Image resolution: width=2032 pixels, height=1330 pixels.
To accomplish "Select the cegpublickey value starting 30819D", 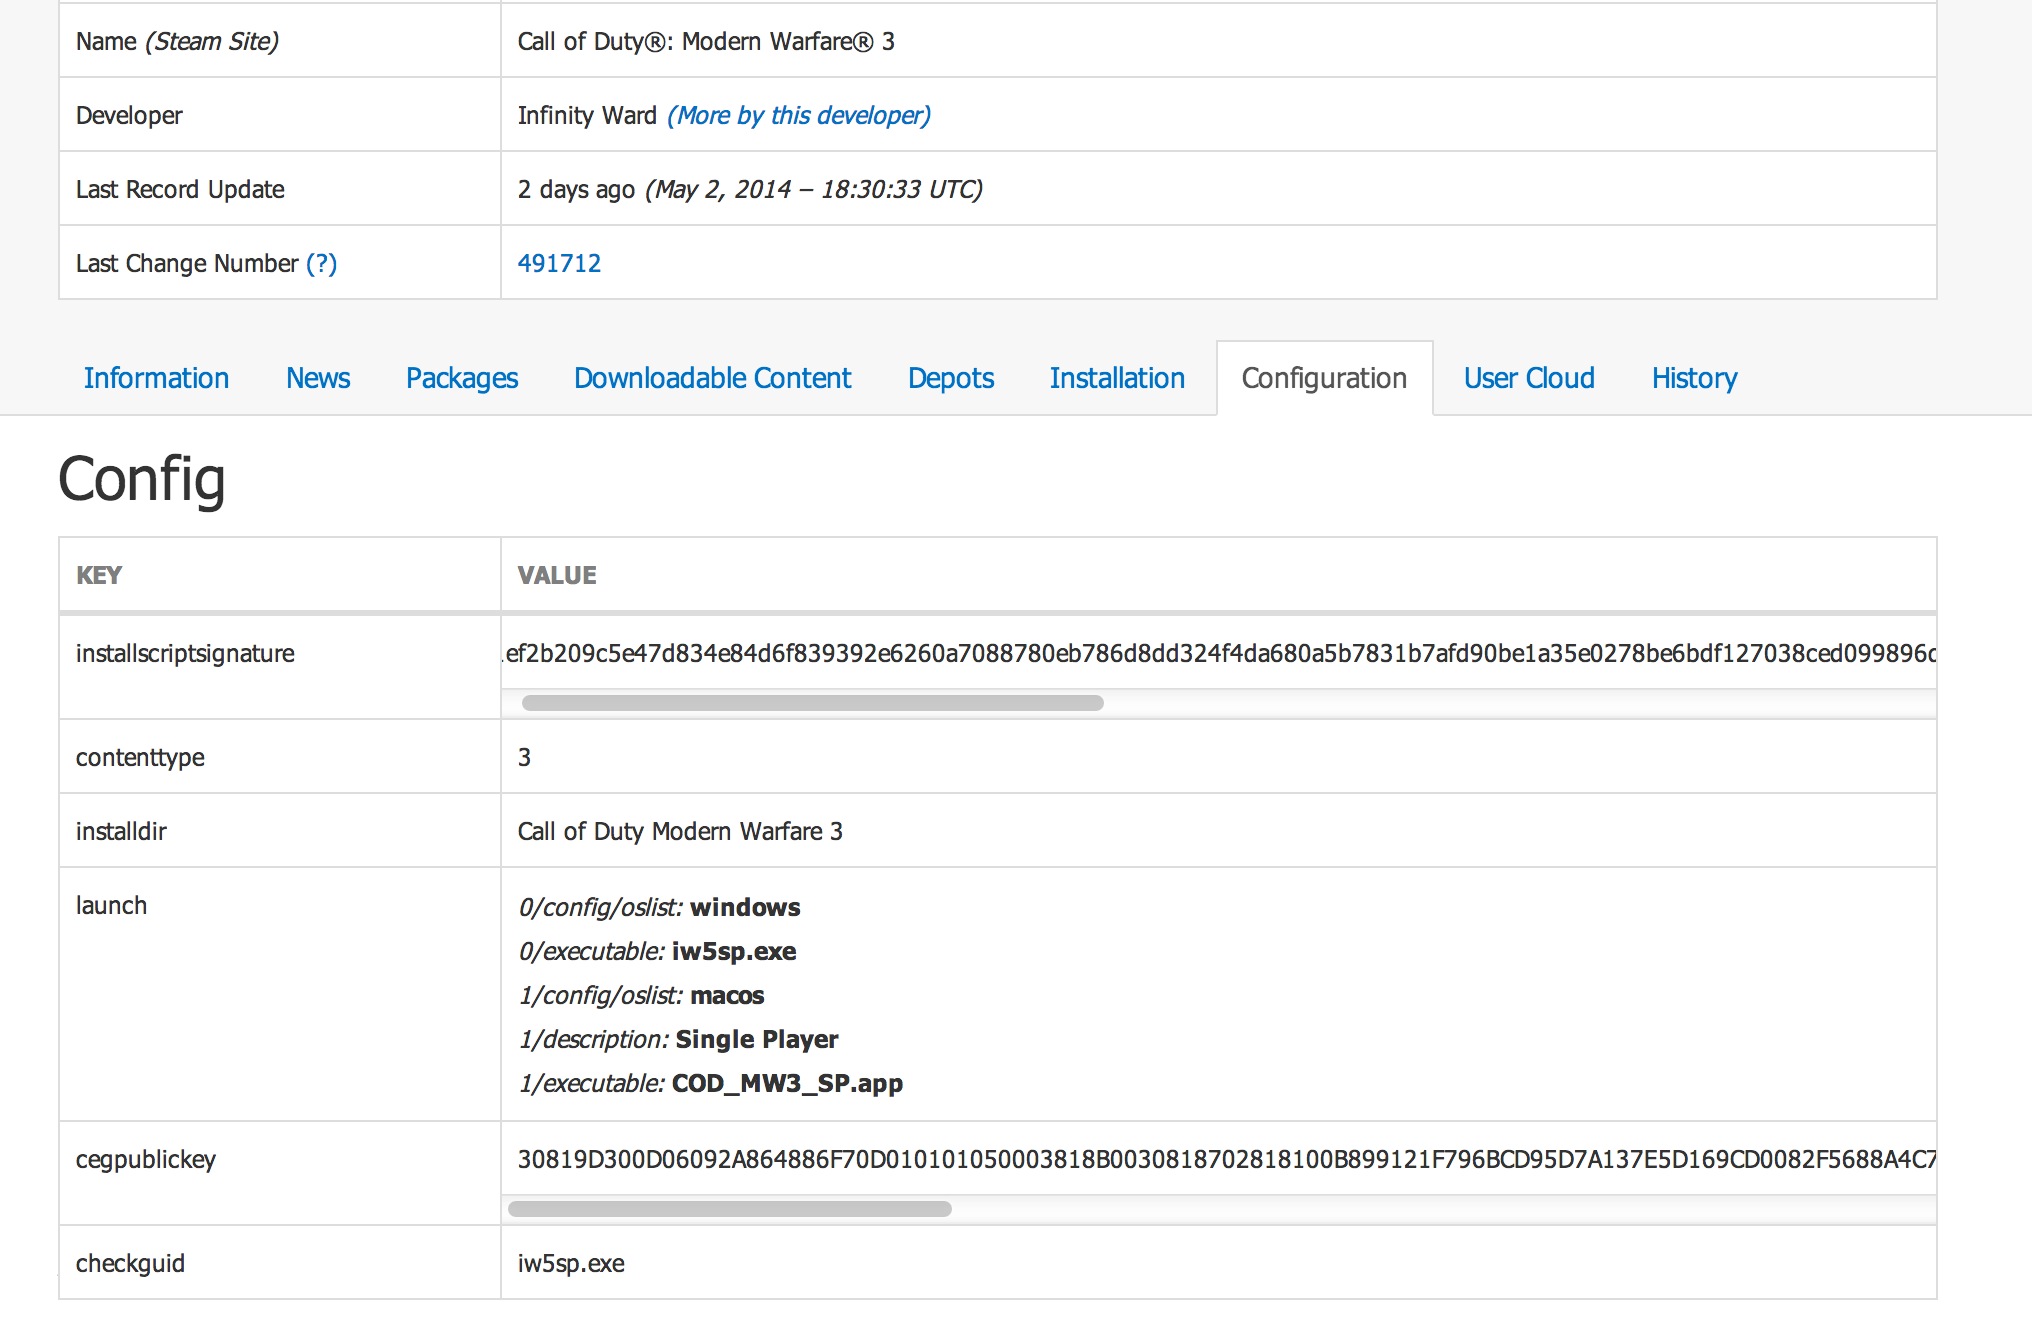I will 1226,1159.
